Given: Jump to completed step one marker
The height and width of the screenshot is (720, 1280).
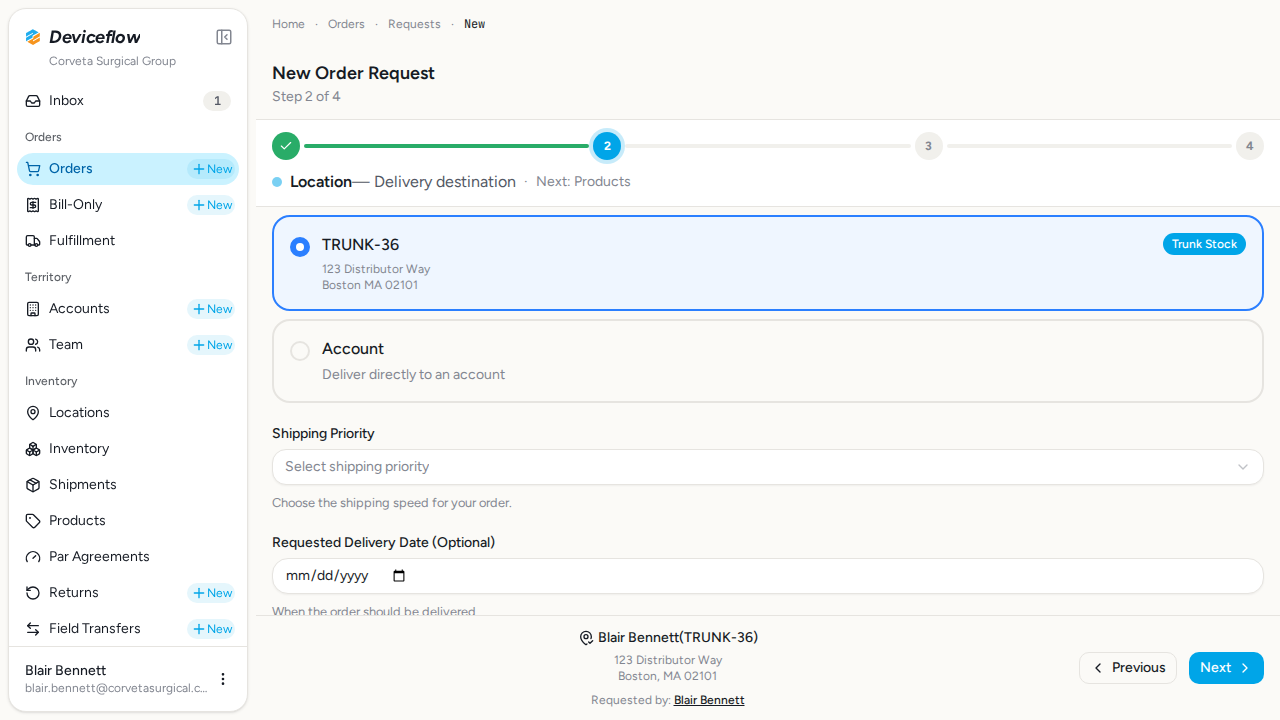Looking at the screenshot, I should [286, 146].
